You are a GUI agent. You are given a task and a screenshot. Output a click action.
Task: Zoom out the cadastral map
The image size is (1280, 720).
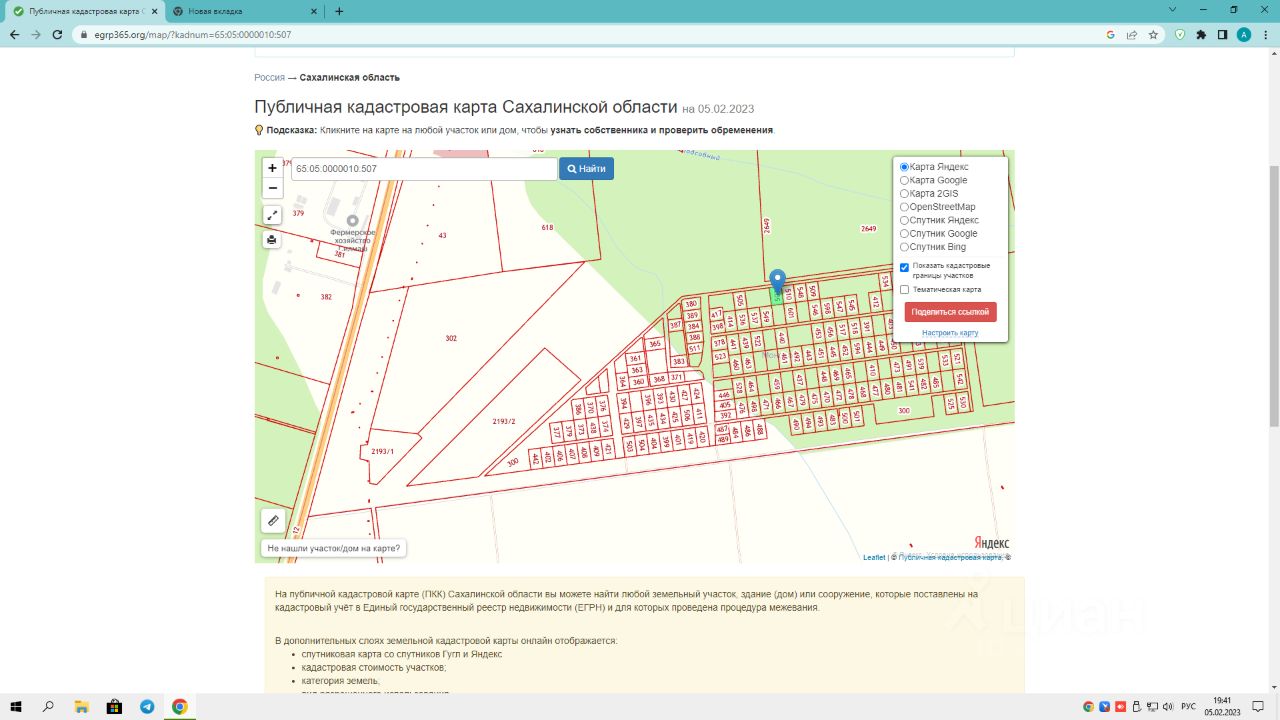coord(272,188)
